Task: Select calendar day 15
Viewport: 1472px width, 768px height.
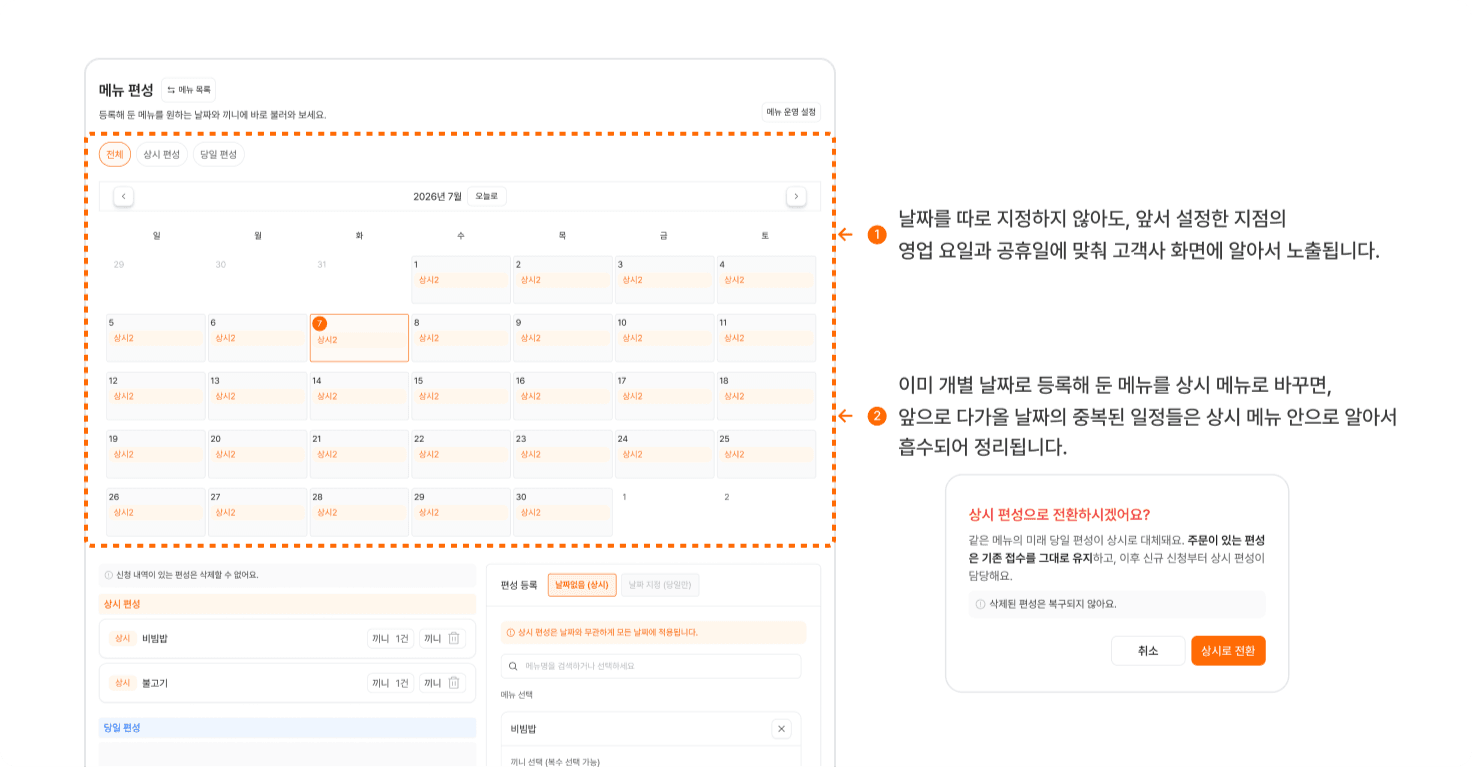Action: click(x=461, y=396)
